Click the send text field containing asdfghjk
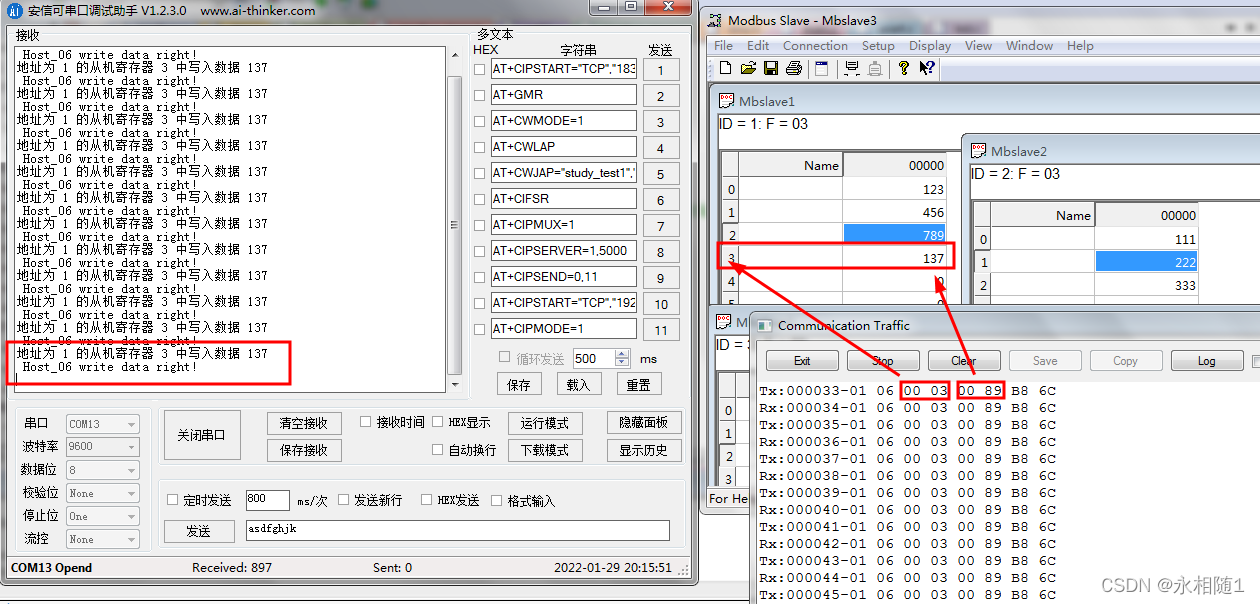 457,531
